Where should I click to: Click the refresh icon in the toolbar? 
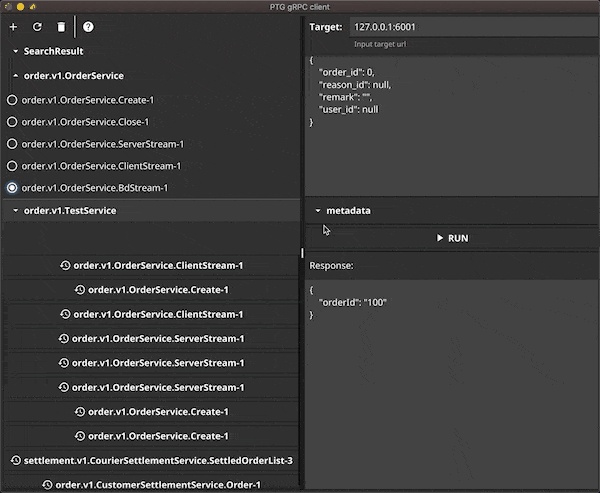click(37, 27)
